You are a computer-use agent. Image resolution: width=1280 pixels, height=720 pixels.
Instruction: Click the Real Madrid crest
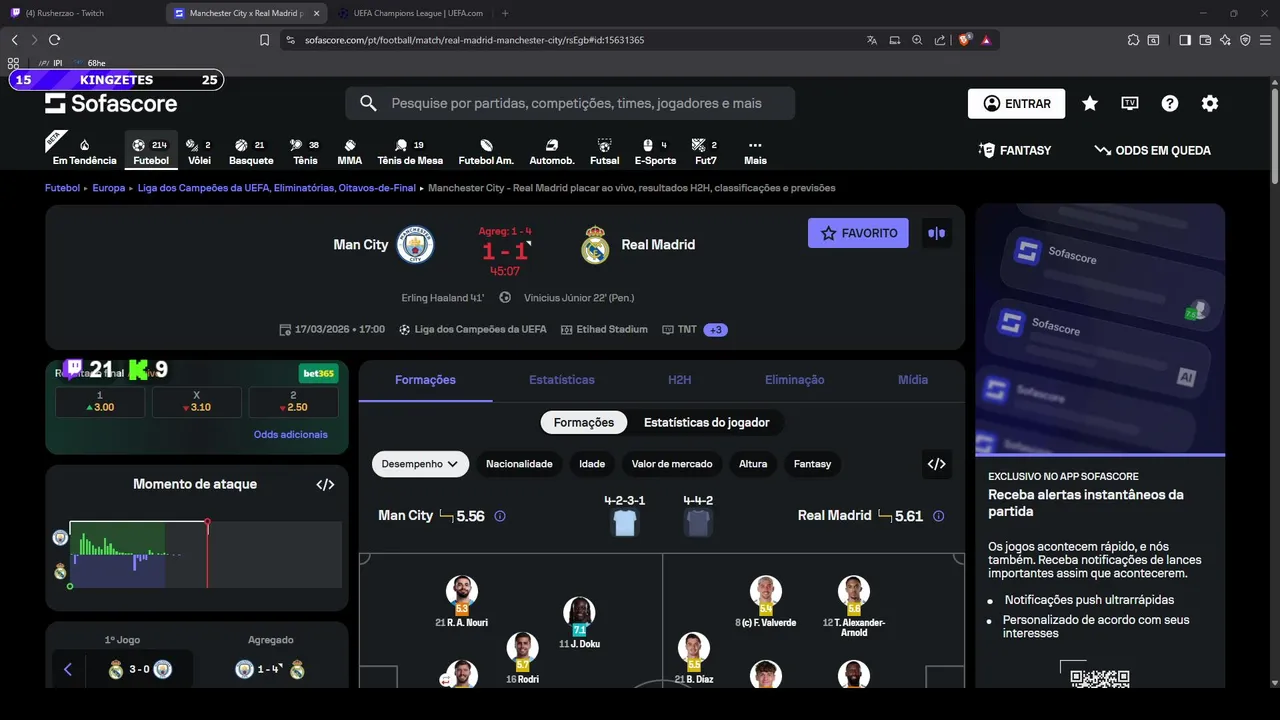(x=595, y=245)
